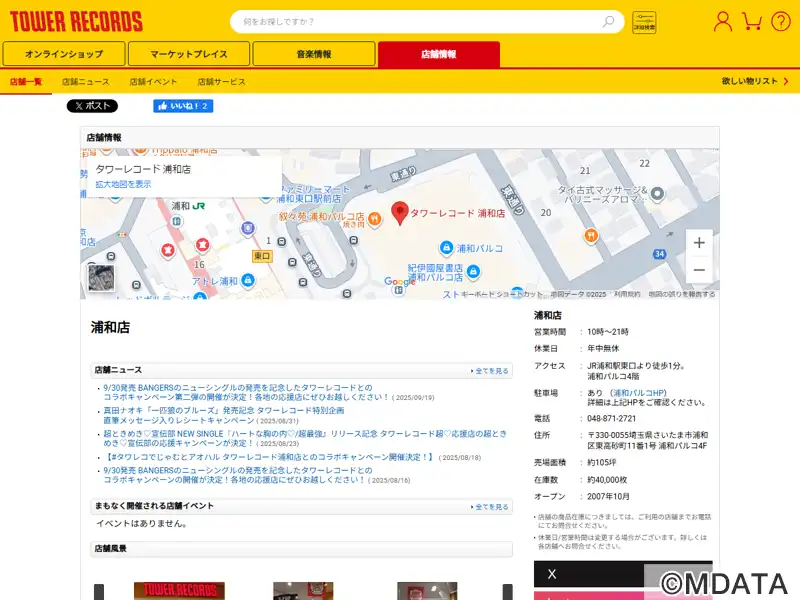Open the BANGERS campaign news dated 2025/09/19

coord(246,392)
